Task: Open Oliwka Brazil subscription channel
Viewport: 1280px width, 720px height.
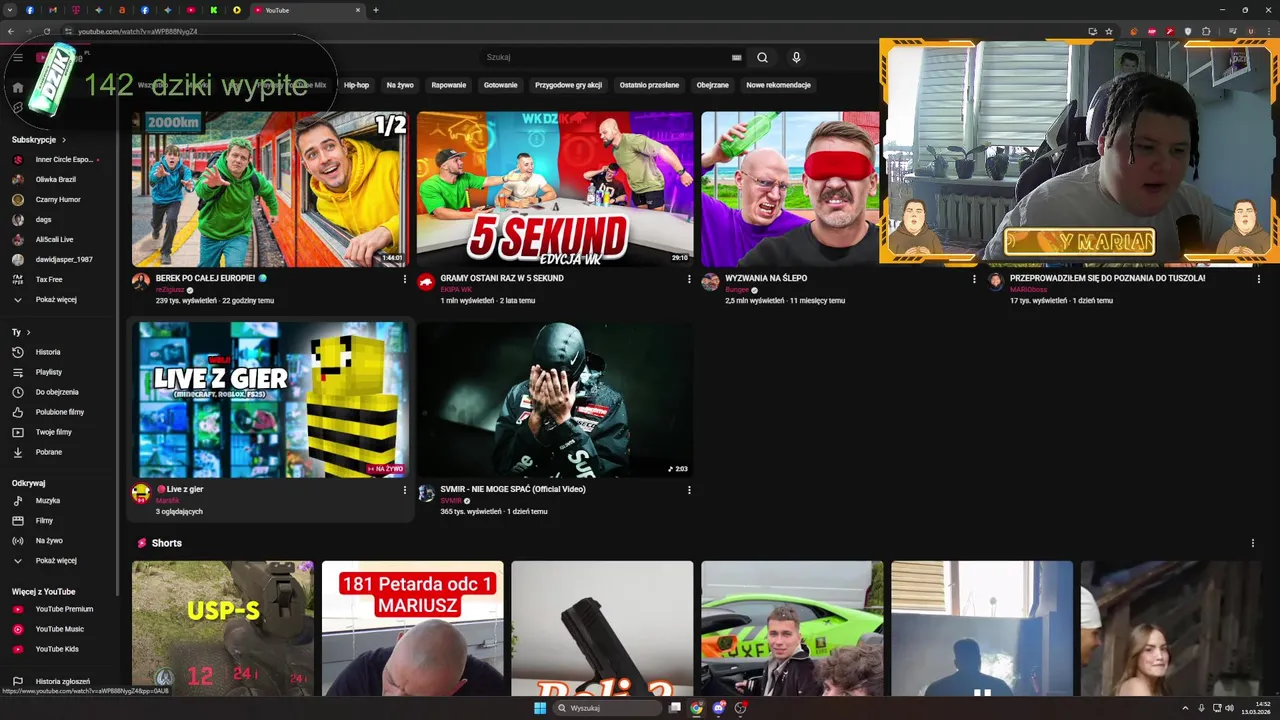Action: [x=56, y=179]
